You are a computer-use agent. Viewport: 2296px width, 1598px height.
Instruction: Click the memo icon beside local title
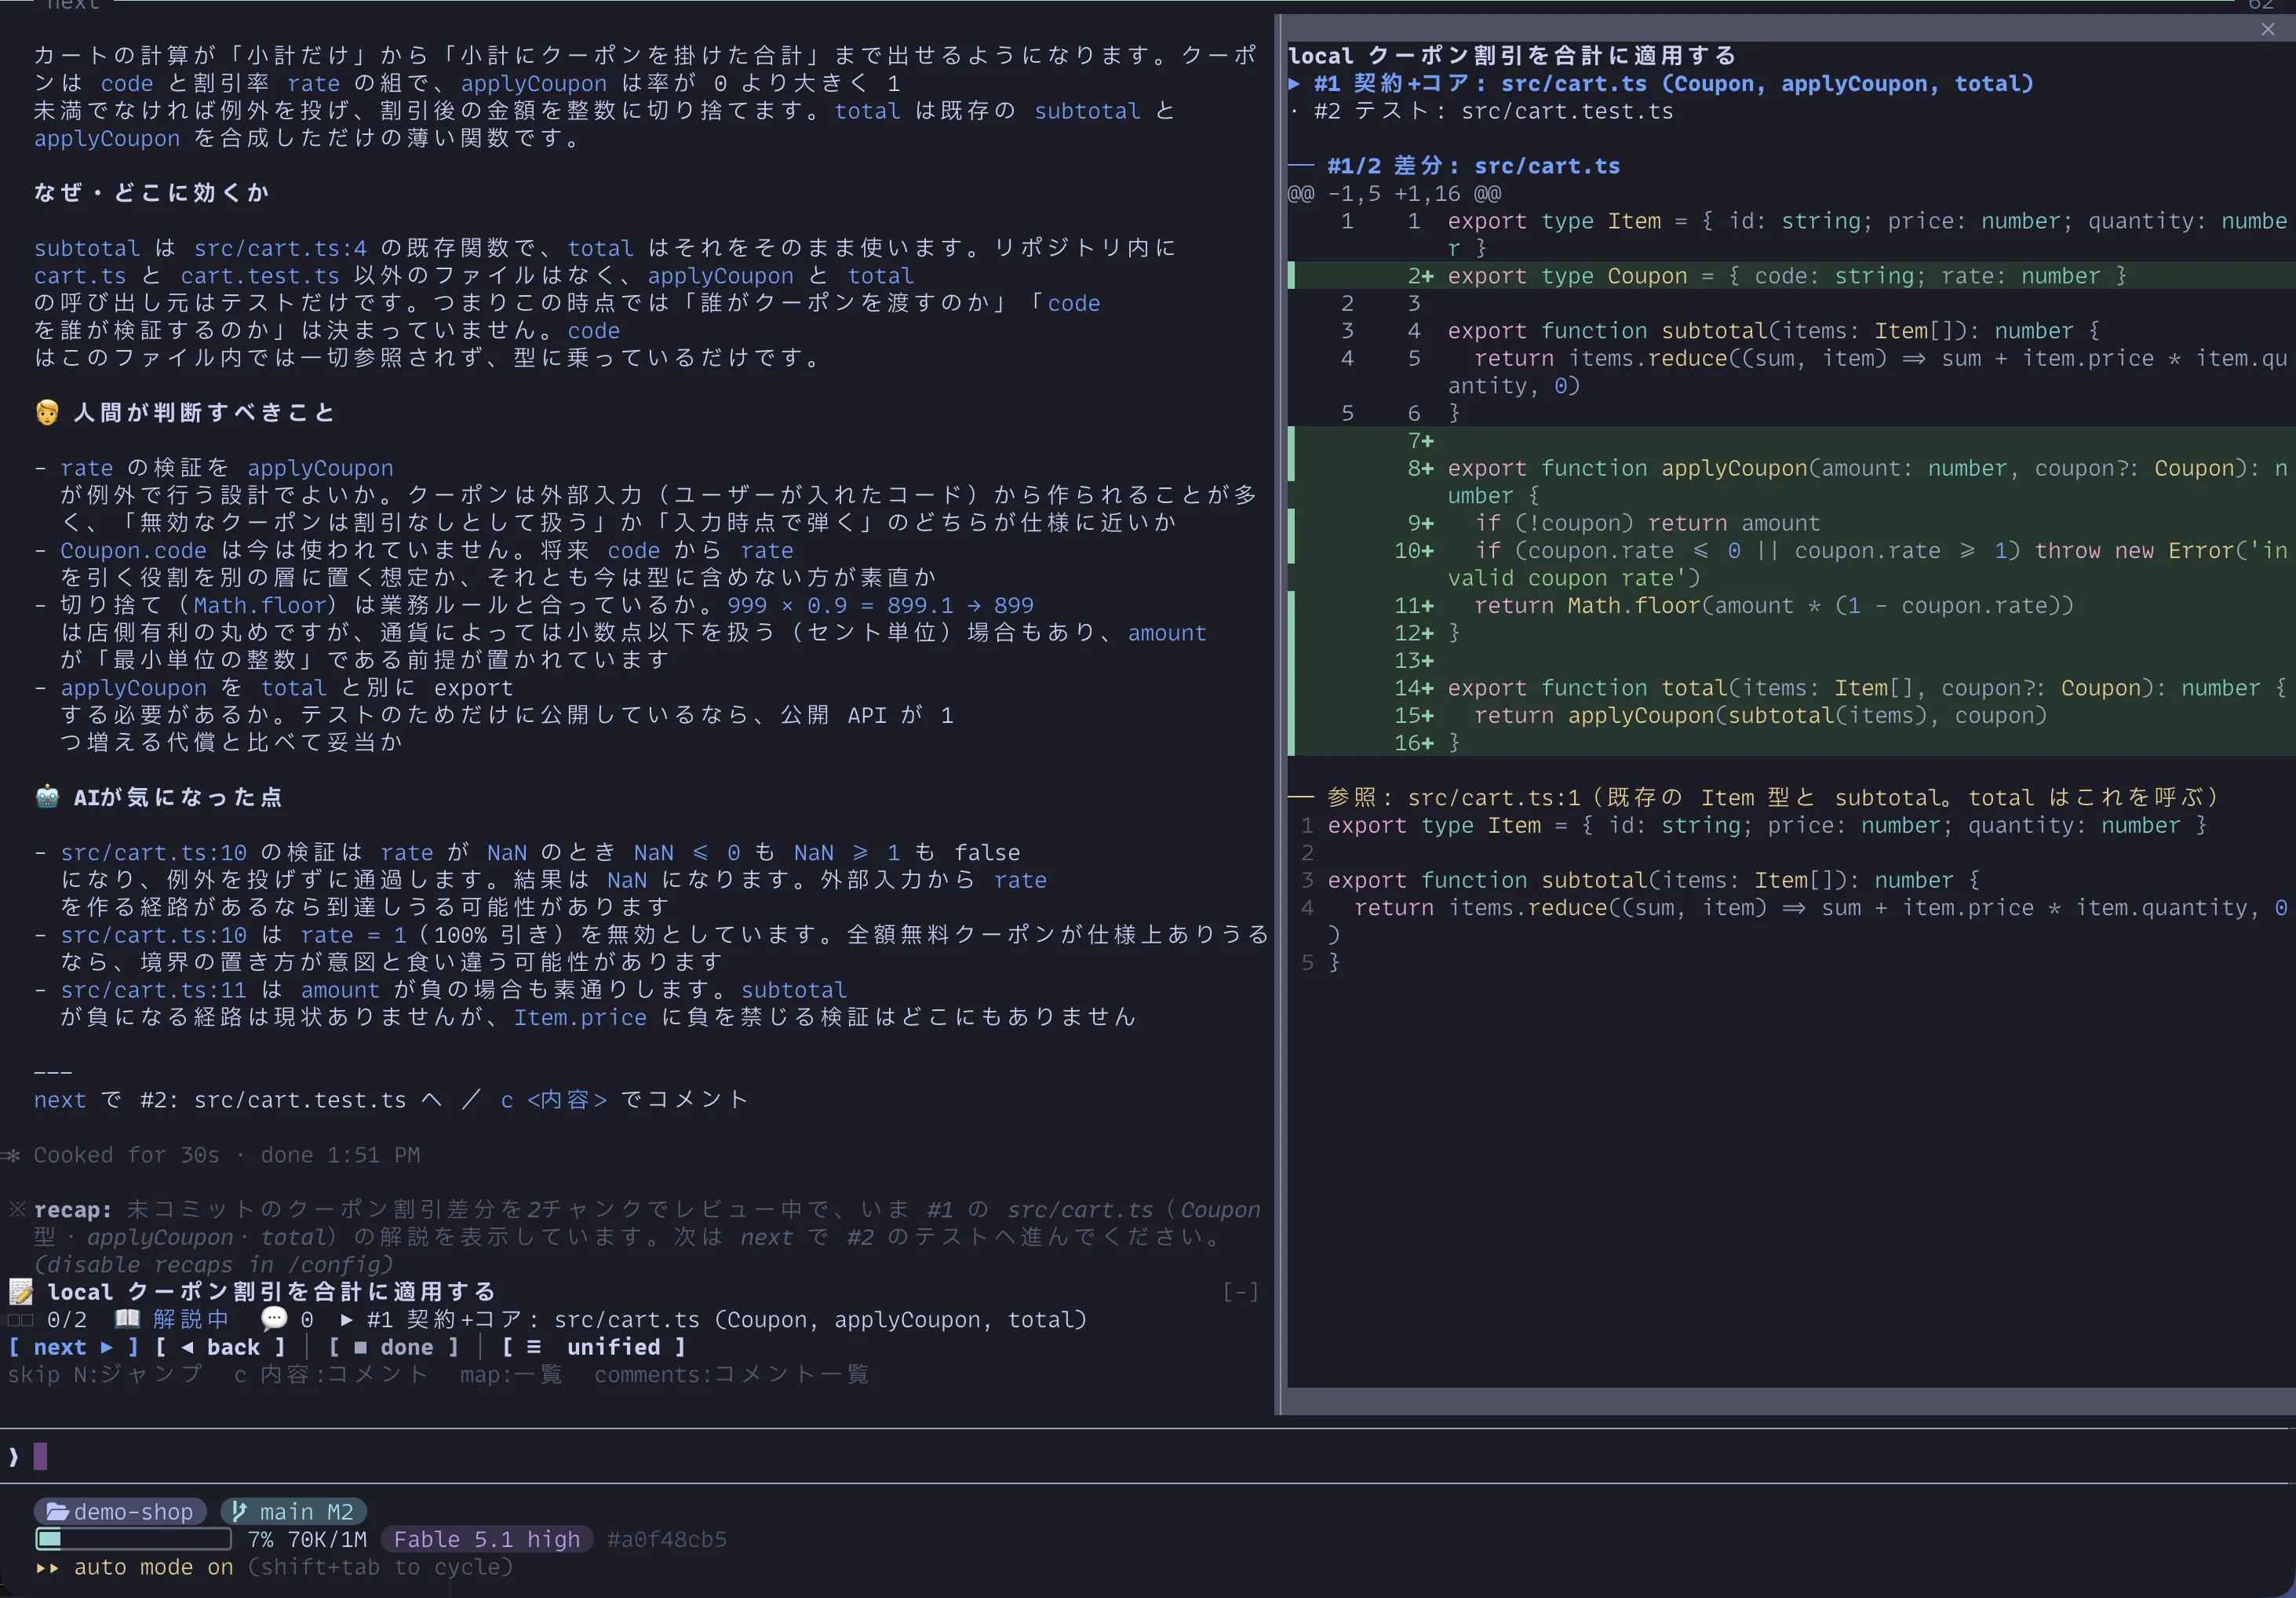pos(21,1292)
